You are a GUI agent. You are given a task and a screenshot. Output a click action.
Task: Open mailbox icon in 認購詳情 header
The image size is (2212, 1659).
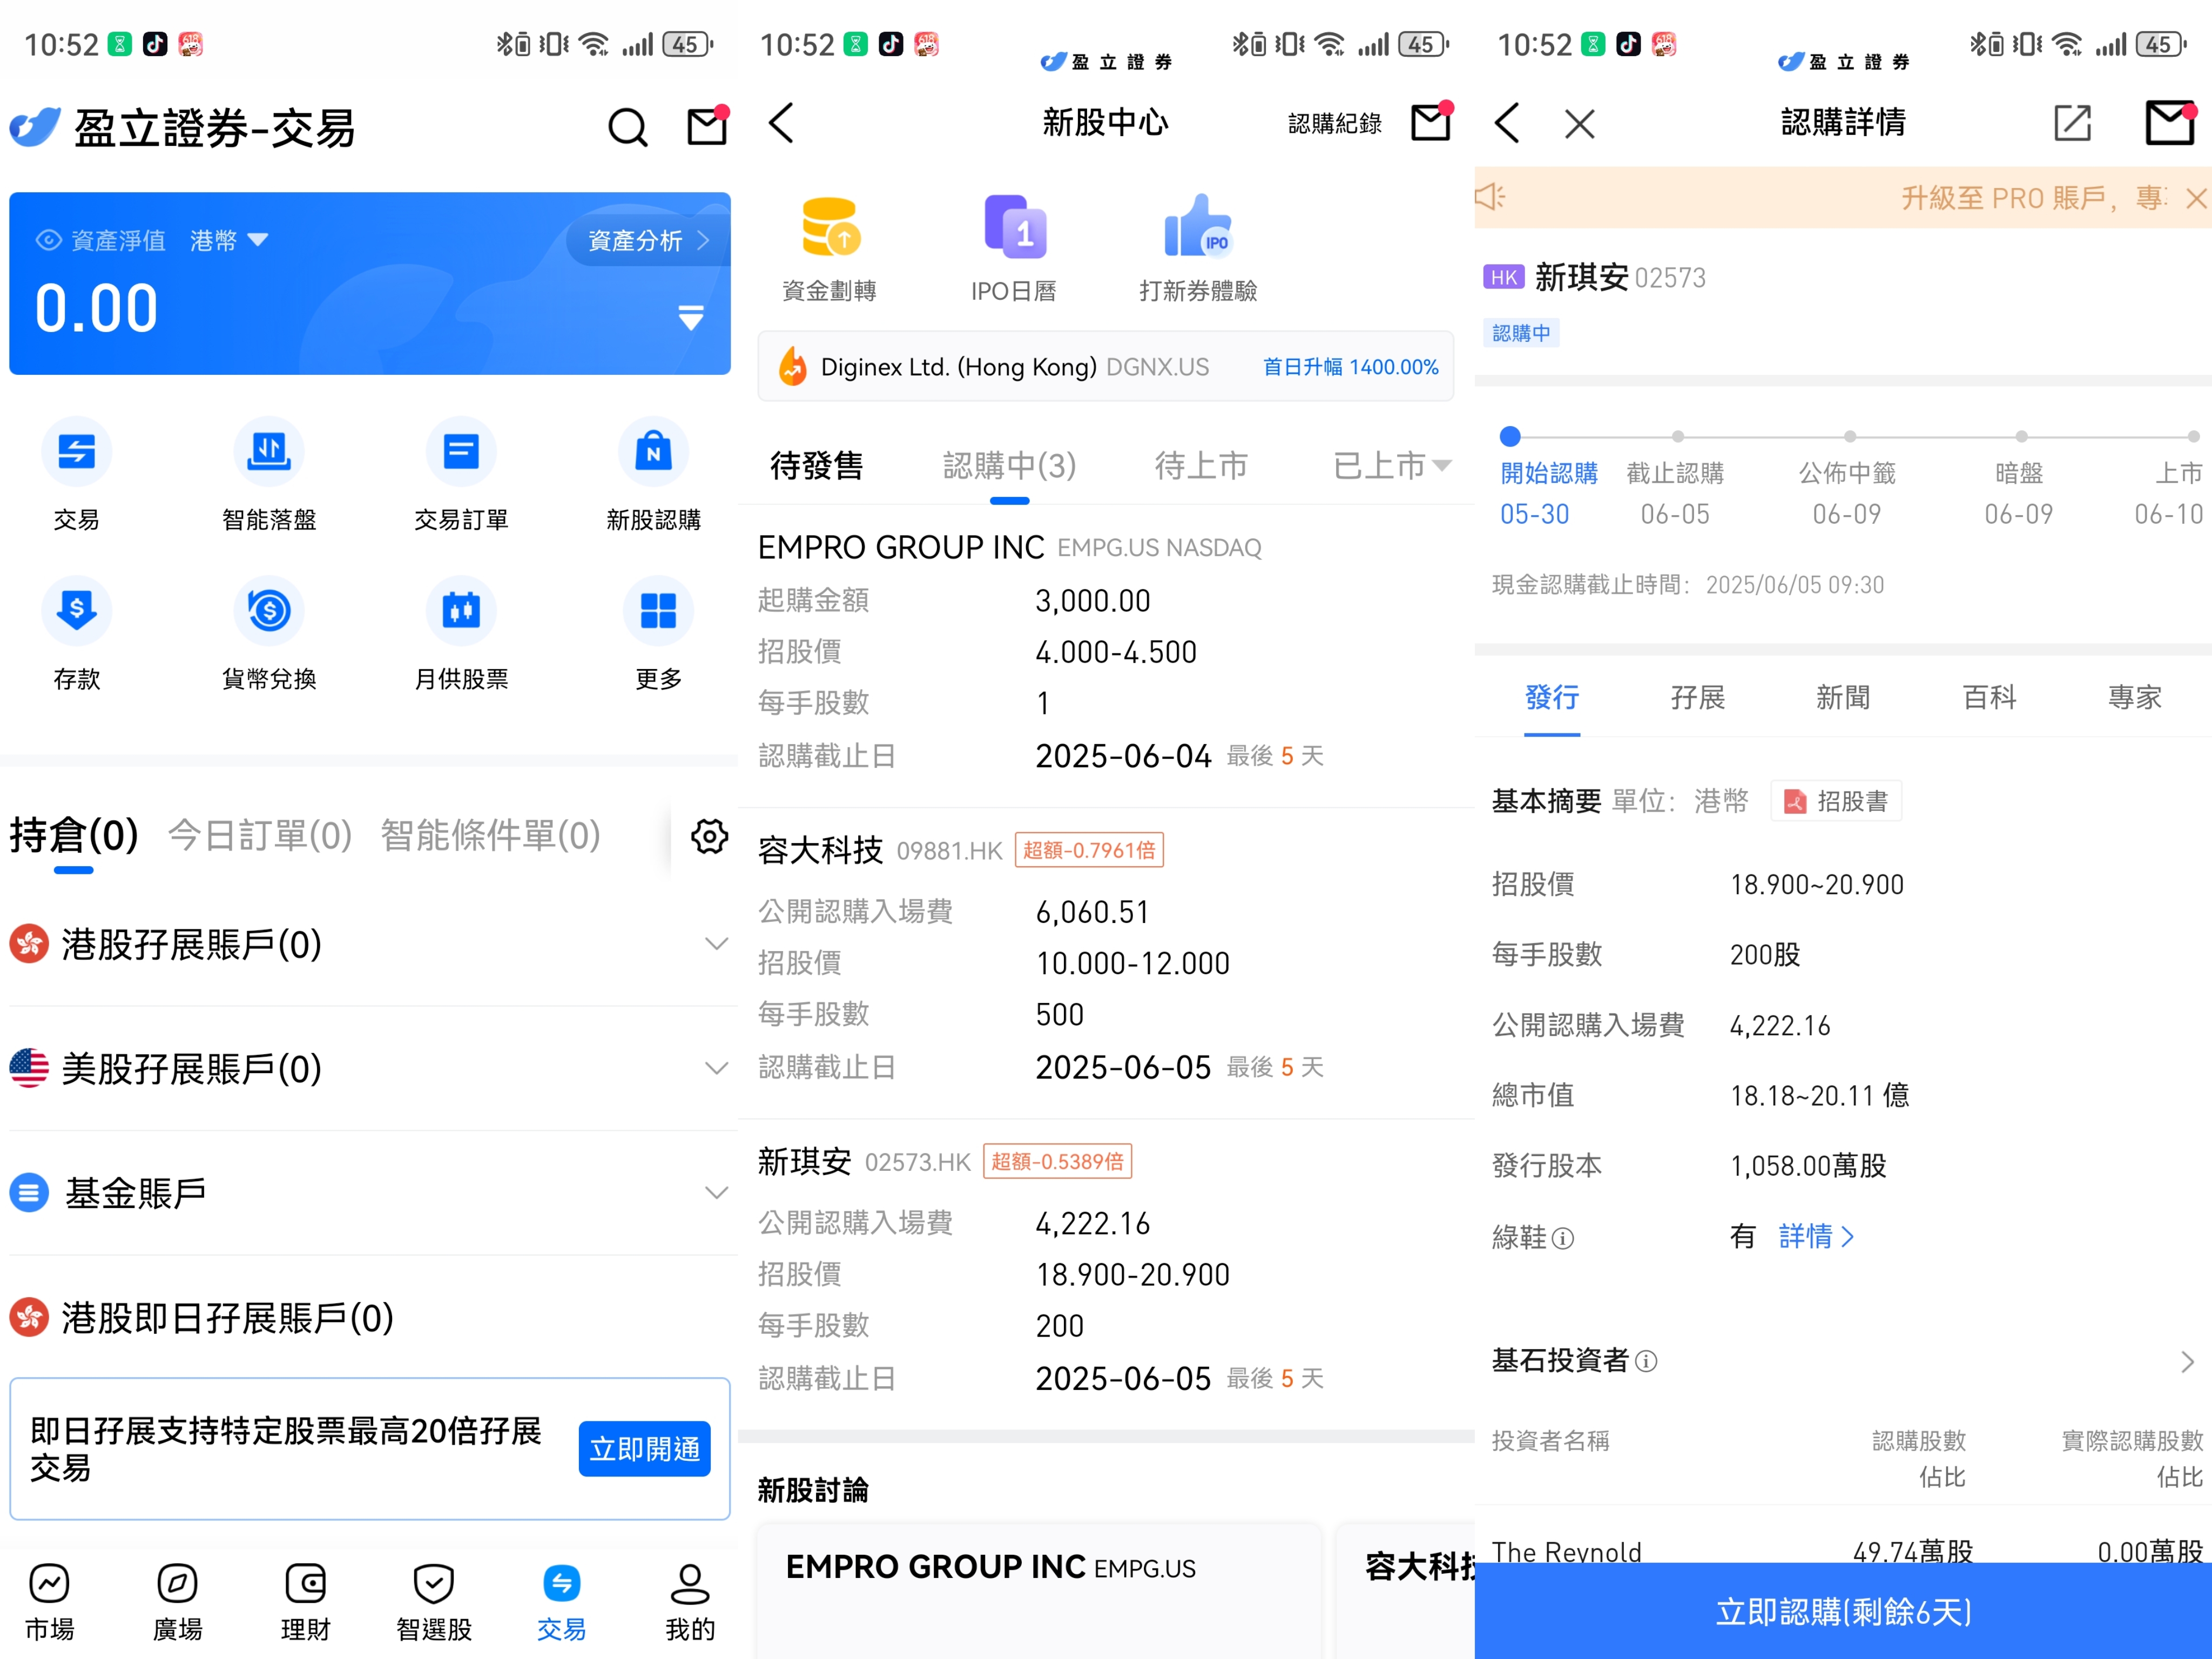pyautogui.click(x=2170, y=123)
